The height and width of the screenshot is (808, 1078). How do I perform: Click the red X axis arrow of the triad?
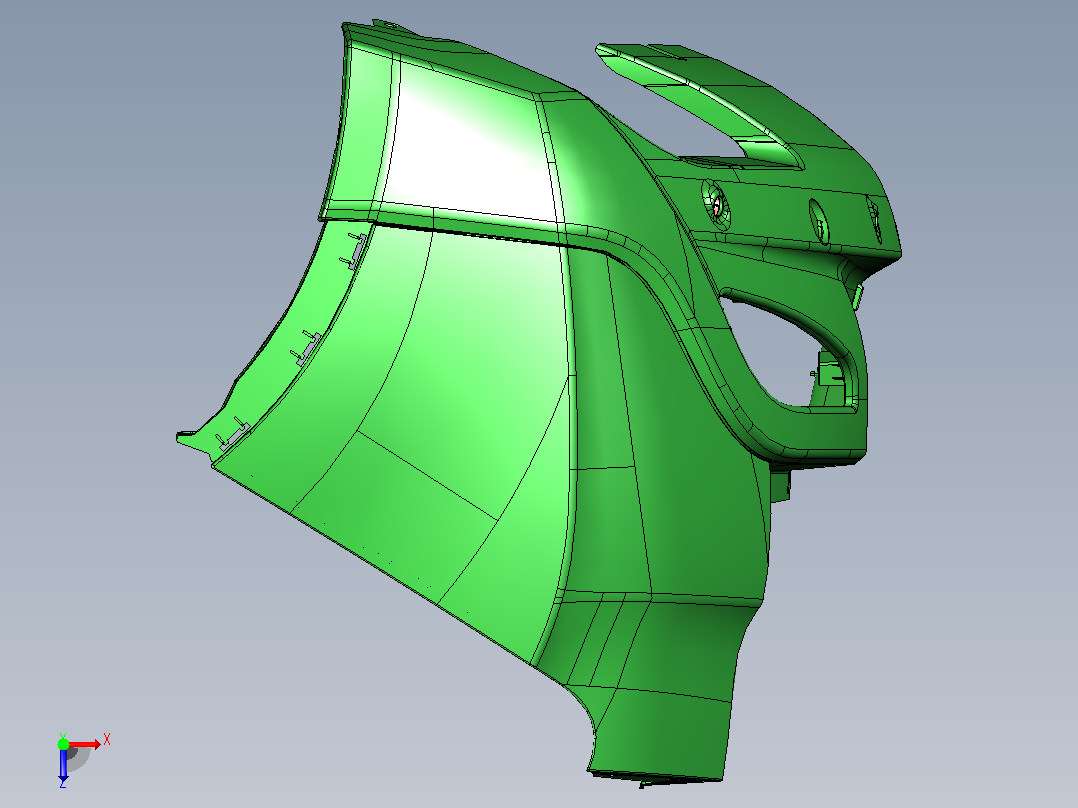(85, 744)
